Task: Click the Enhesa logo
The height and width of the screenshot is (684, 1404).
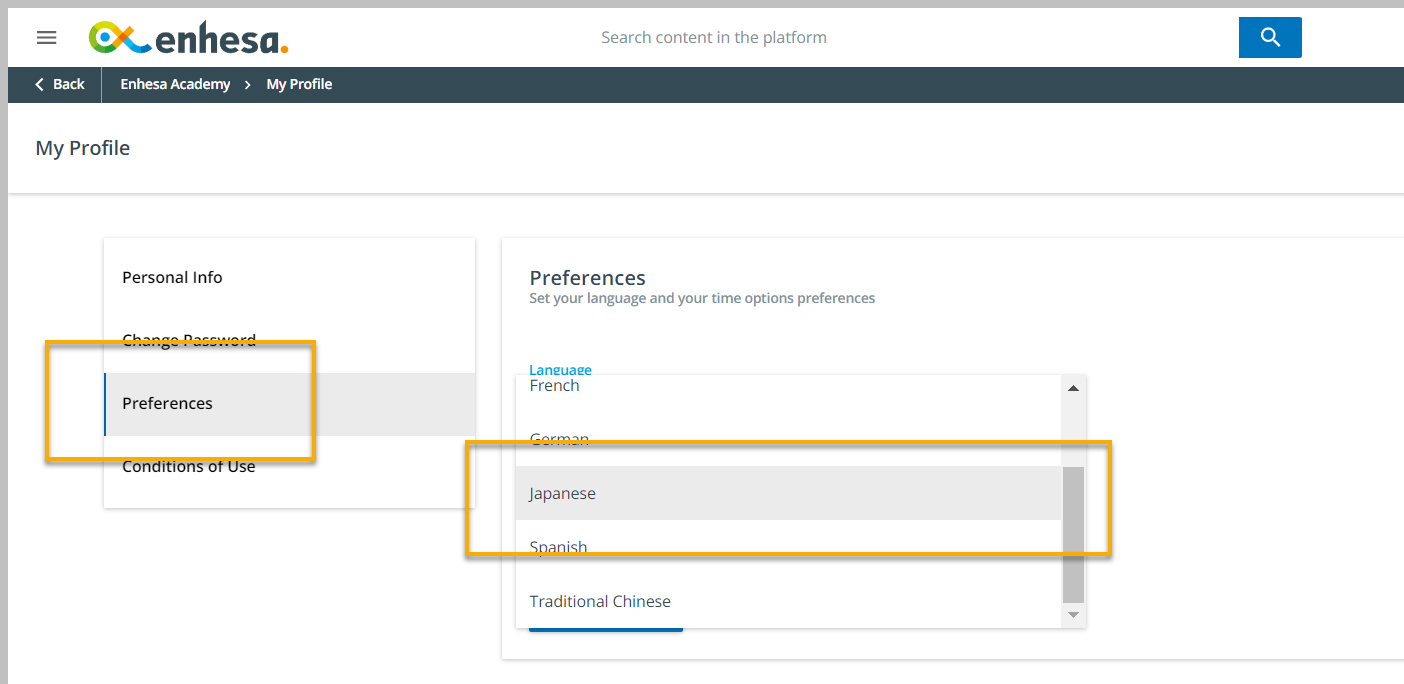Action: coord(189,38)
